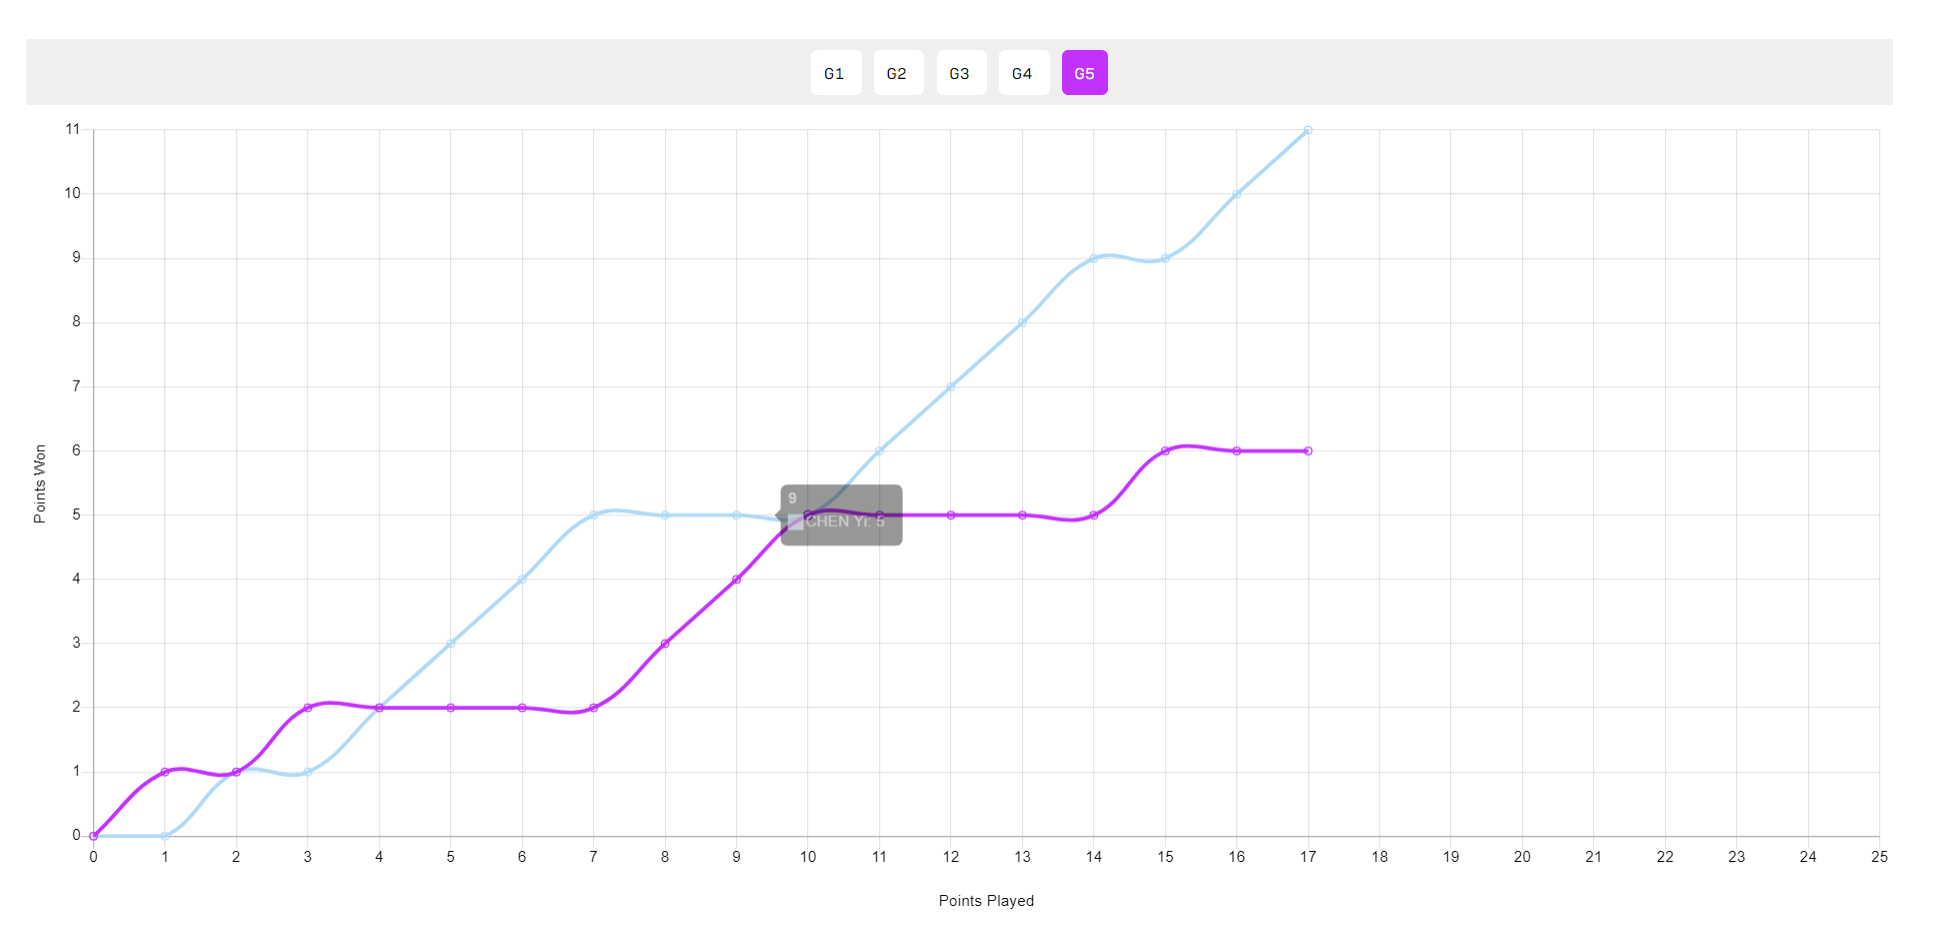Open the G3 game tab
The height and width of the screenshot is (932, 1937).
(x=960, y=73)
